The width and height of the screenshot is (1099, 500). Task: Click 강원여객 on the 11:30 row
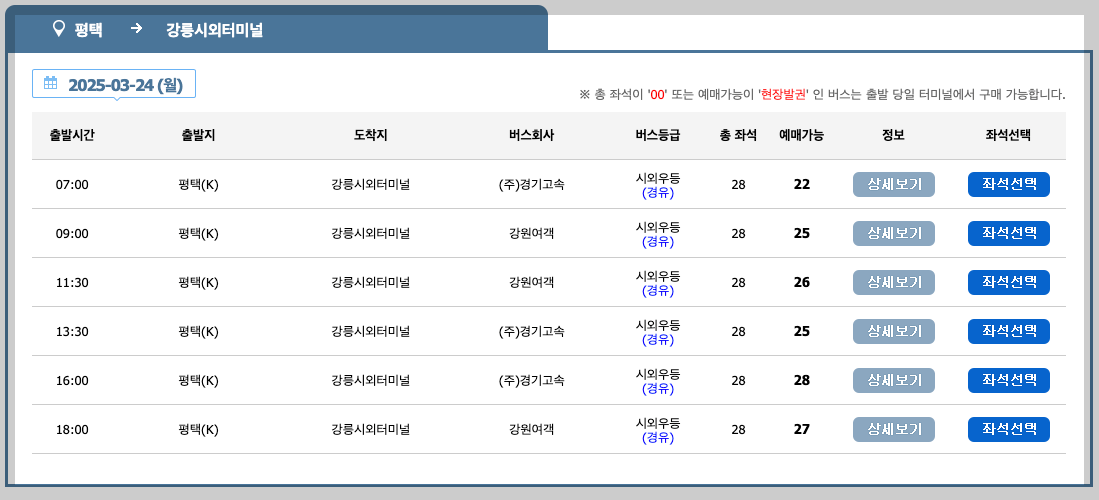(x=531, y=283)
